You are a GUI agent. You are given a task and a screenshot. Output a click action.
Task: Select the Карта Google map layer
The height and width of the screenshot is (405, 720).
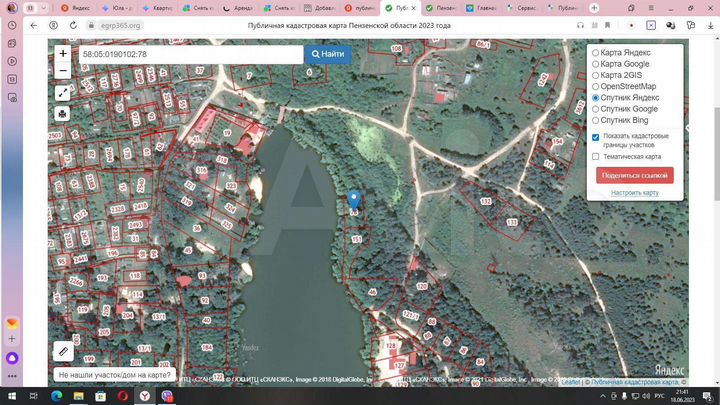pyautogui.click(x=596, y=64)
